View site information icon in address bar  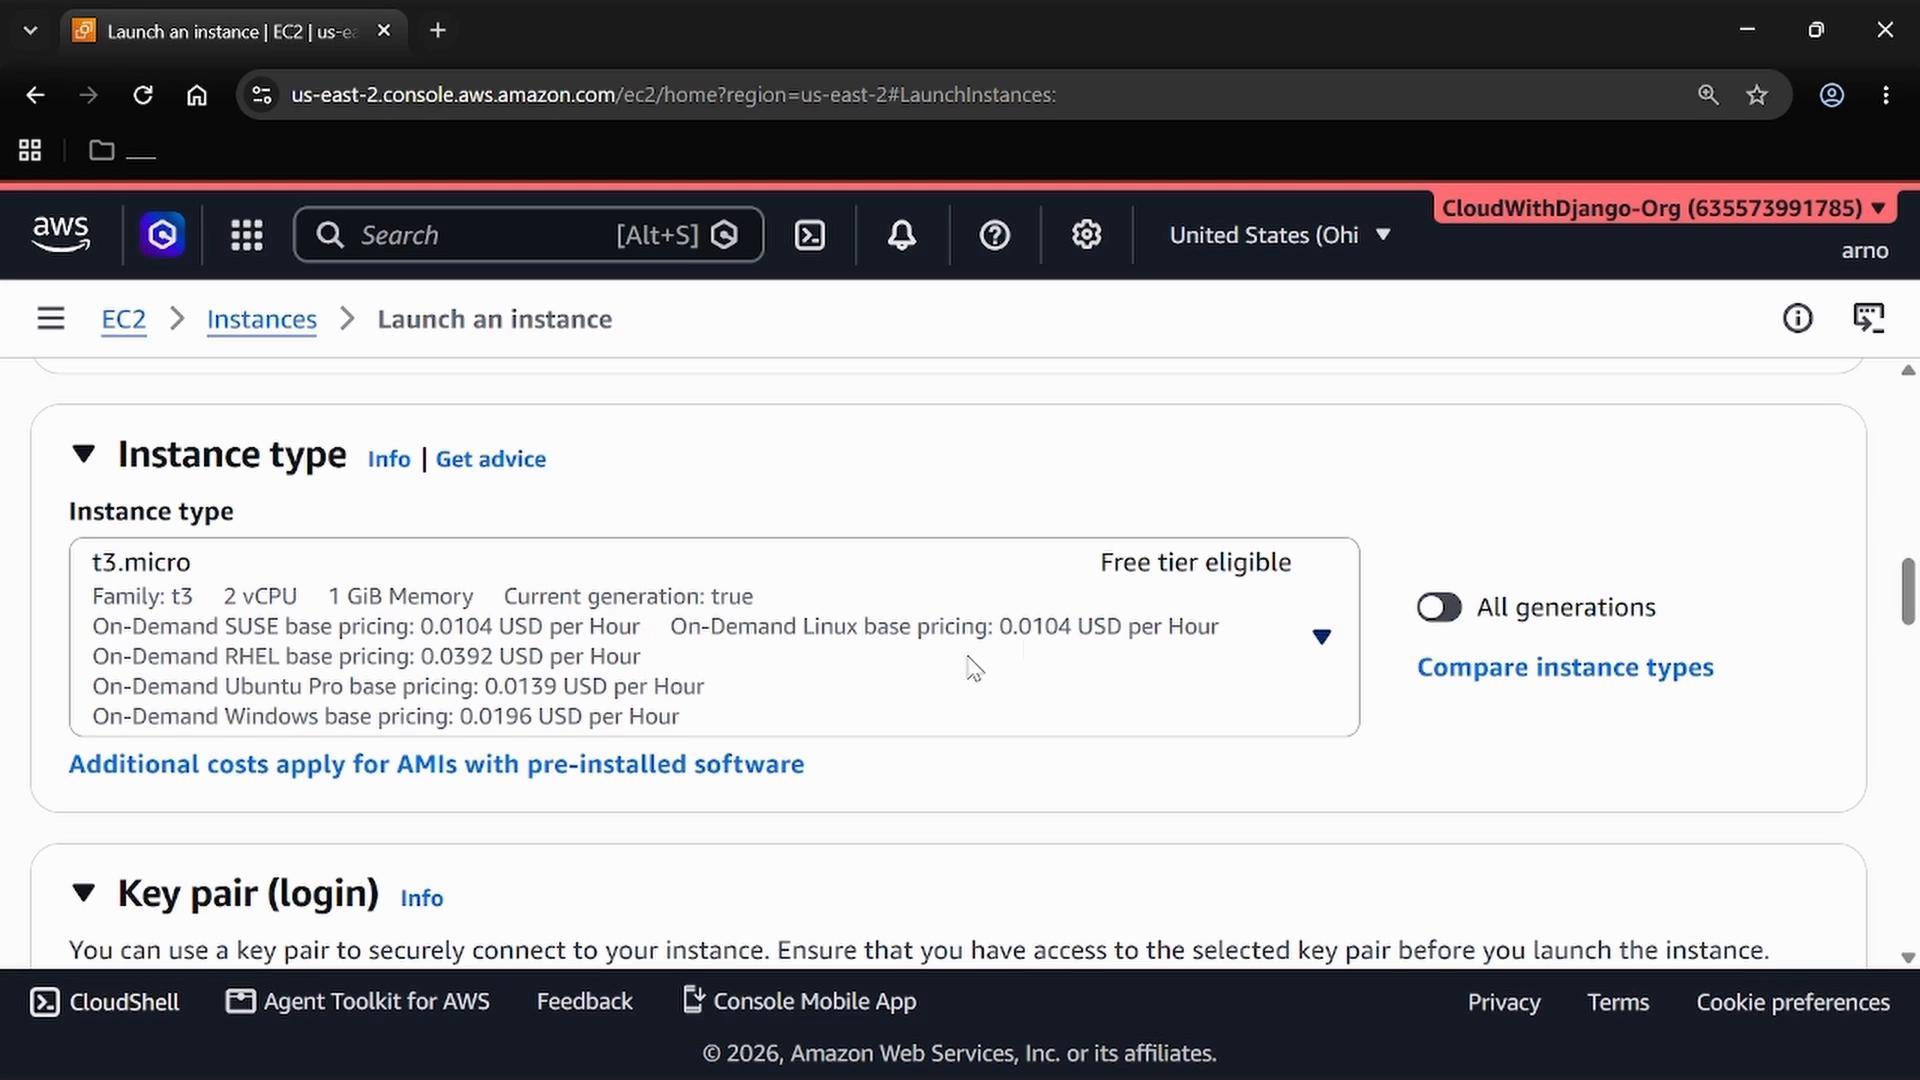click(x=262, y=95)
